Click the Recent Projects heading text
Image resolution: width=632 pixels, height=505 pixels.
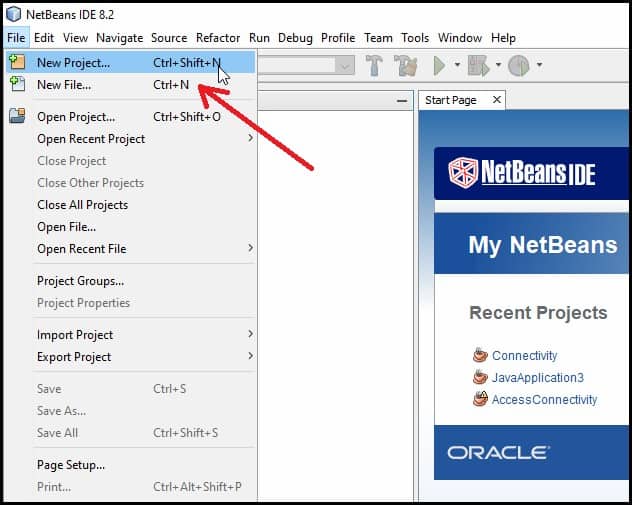point(538,313)
